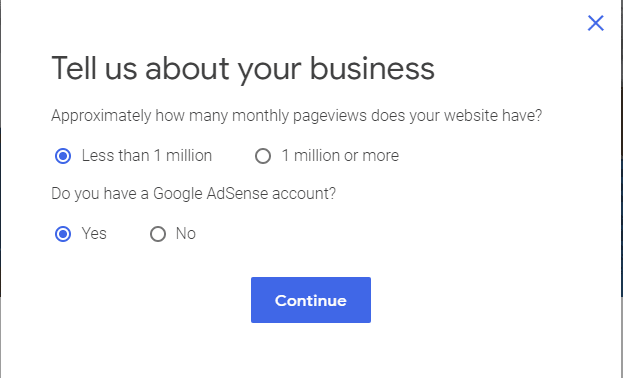Close the business dialog with the X icon
Screen dimensions: 623x378
tap(596, 23)
